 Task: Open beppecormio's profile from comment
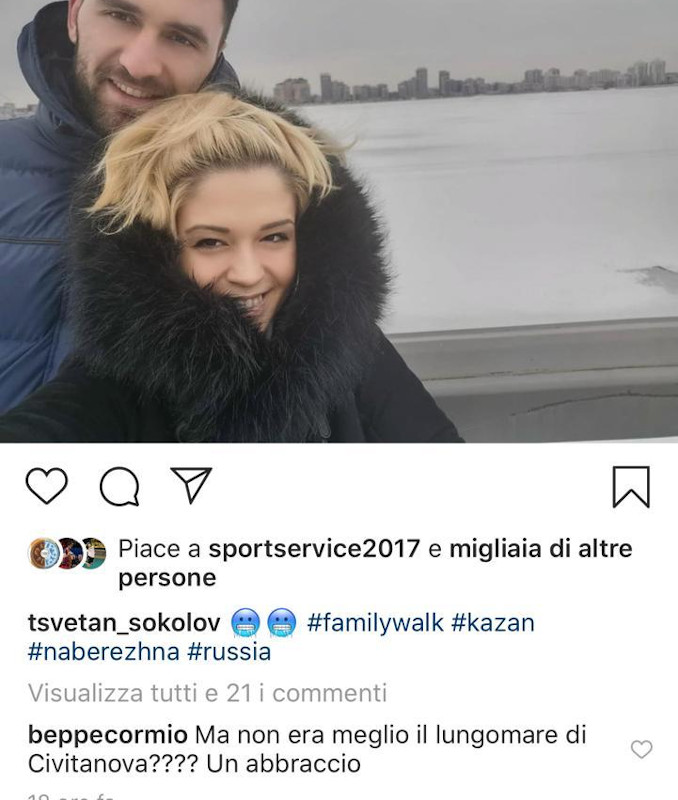(108, 735)
